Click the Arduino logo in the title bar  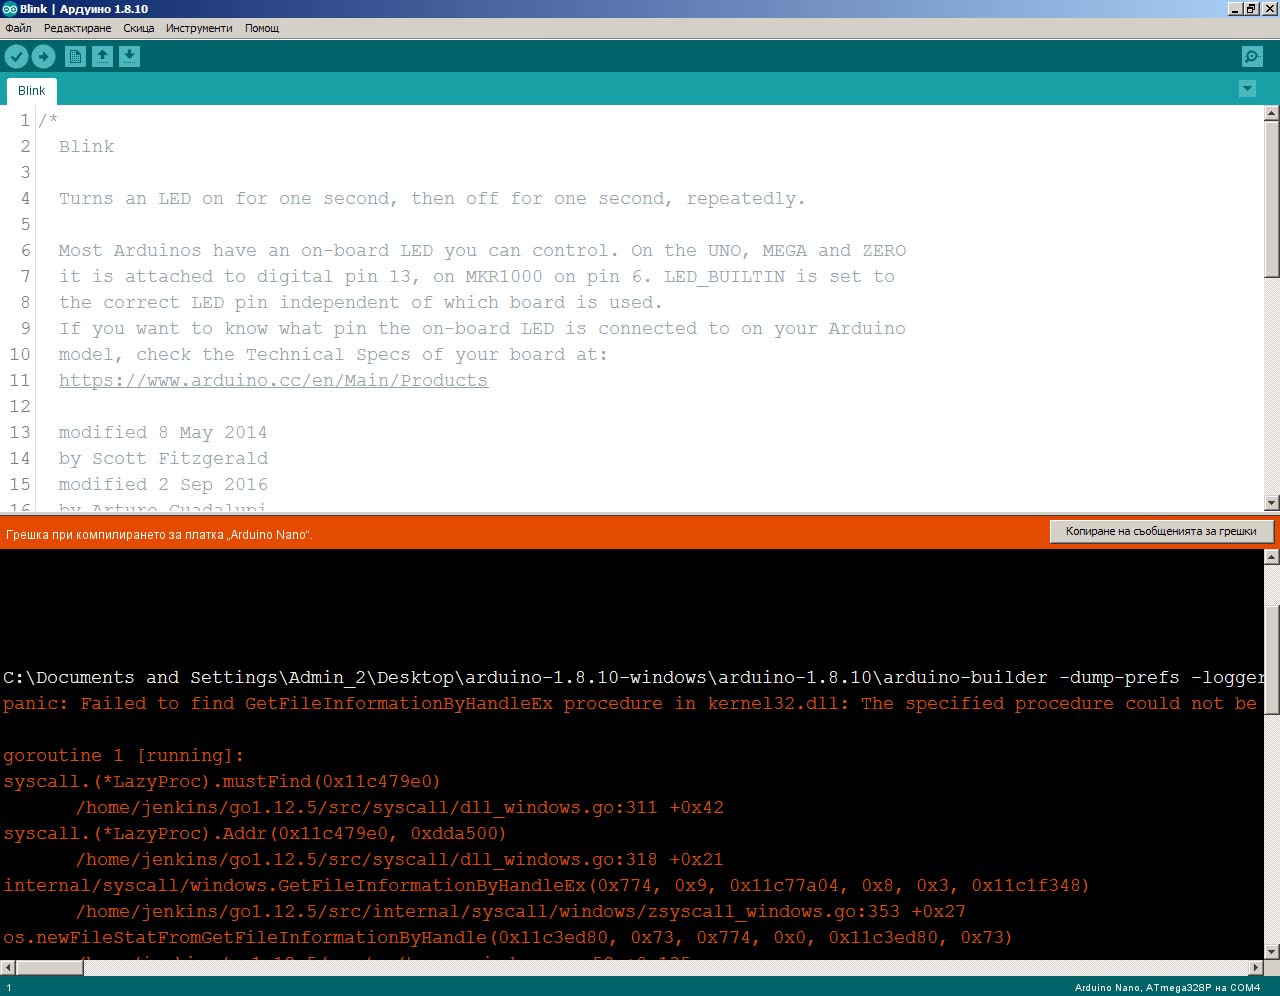coord(10,8)
